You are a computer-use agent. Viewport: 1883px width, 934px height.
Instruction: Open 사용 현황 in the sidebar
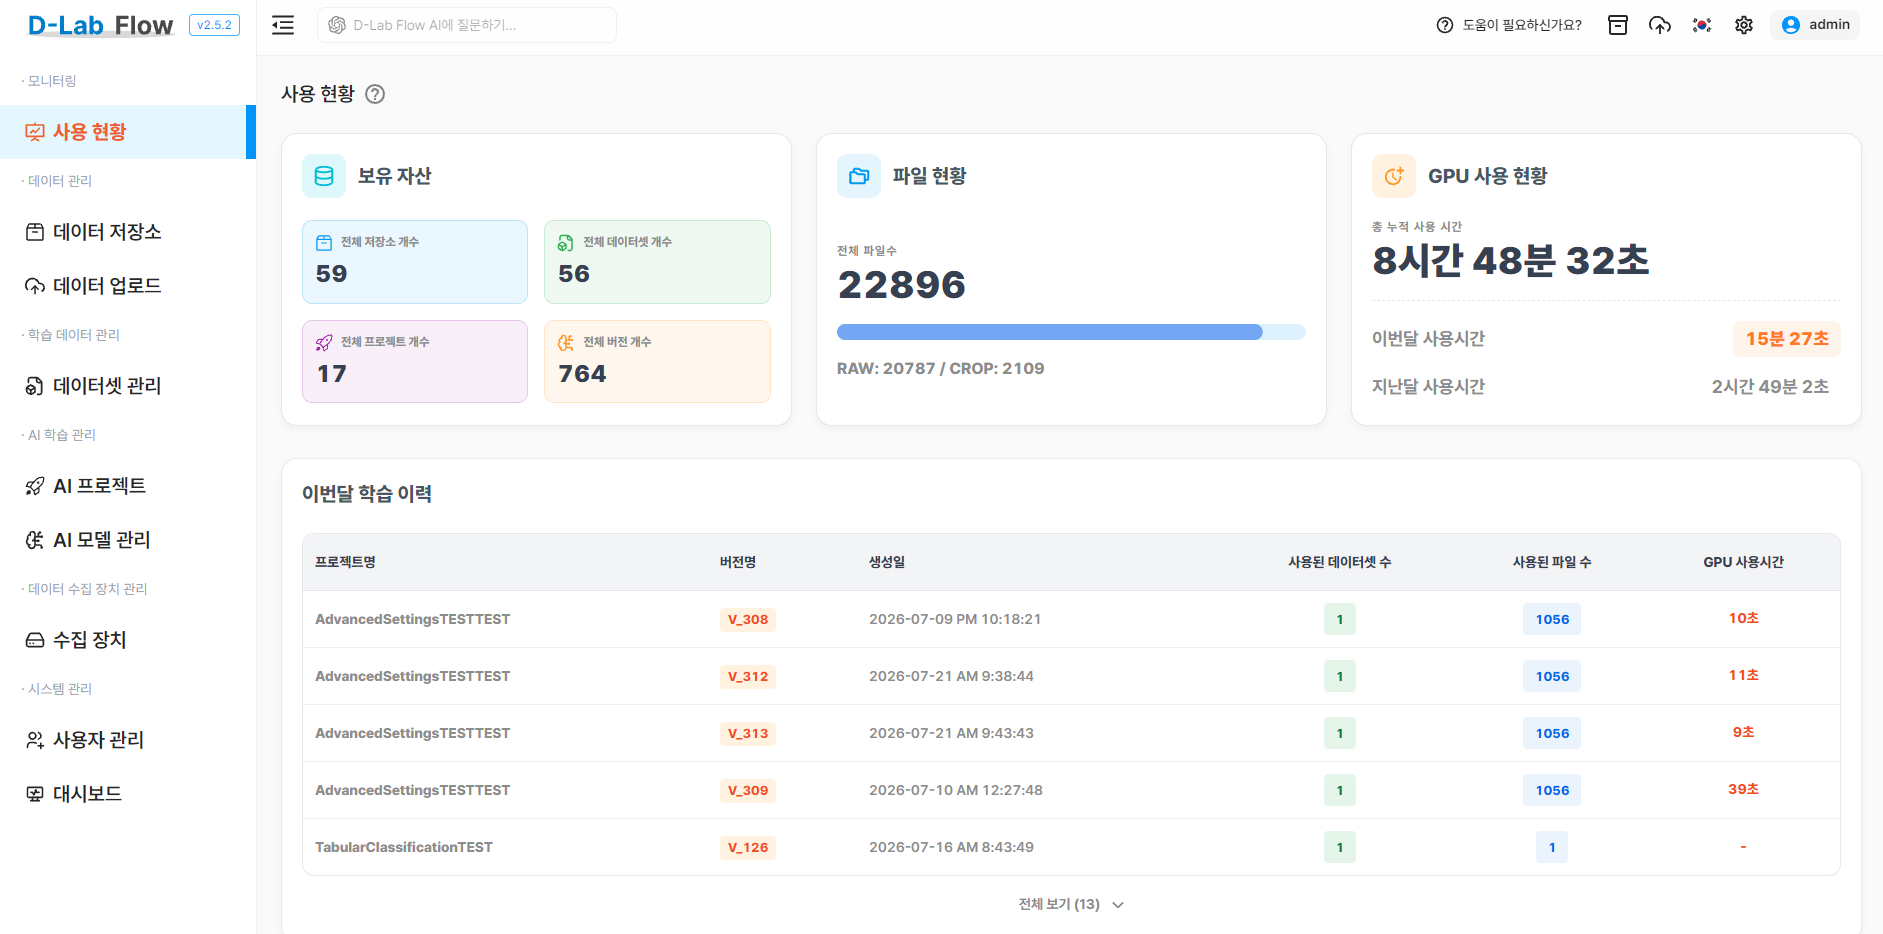(x=128, y=132)
